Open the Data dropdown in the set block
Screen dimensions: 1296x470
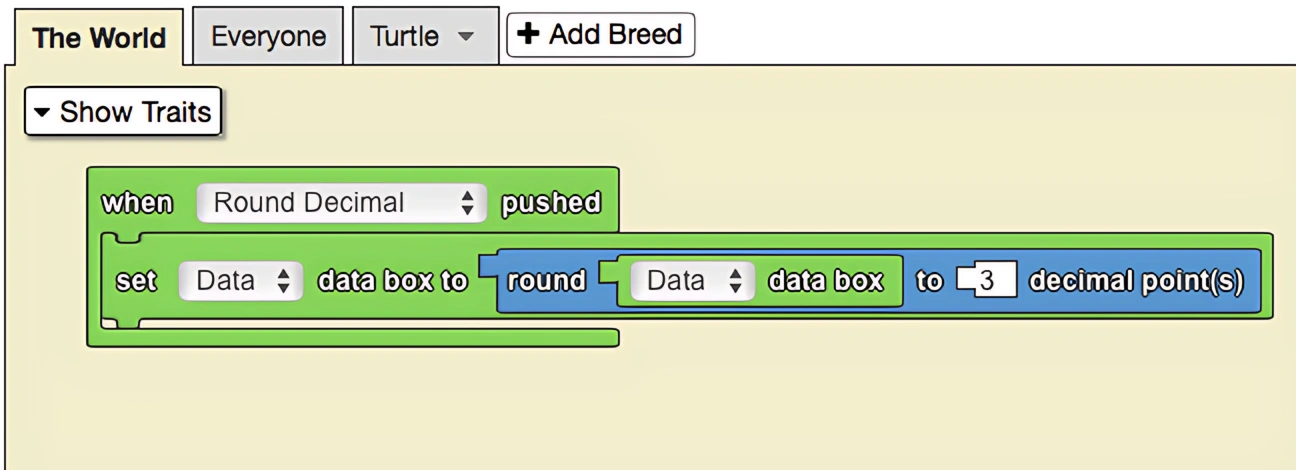(240, 281)
